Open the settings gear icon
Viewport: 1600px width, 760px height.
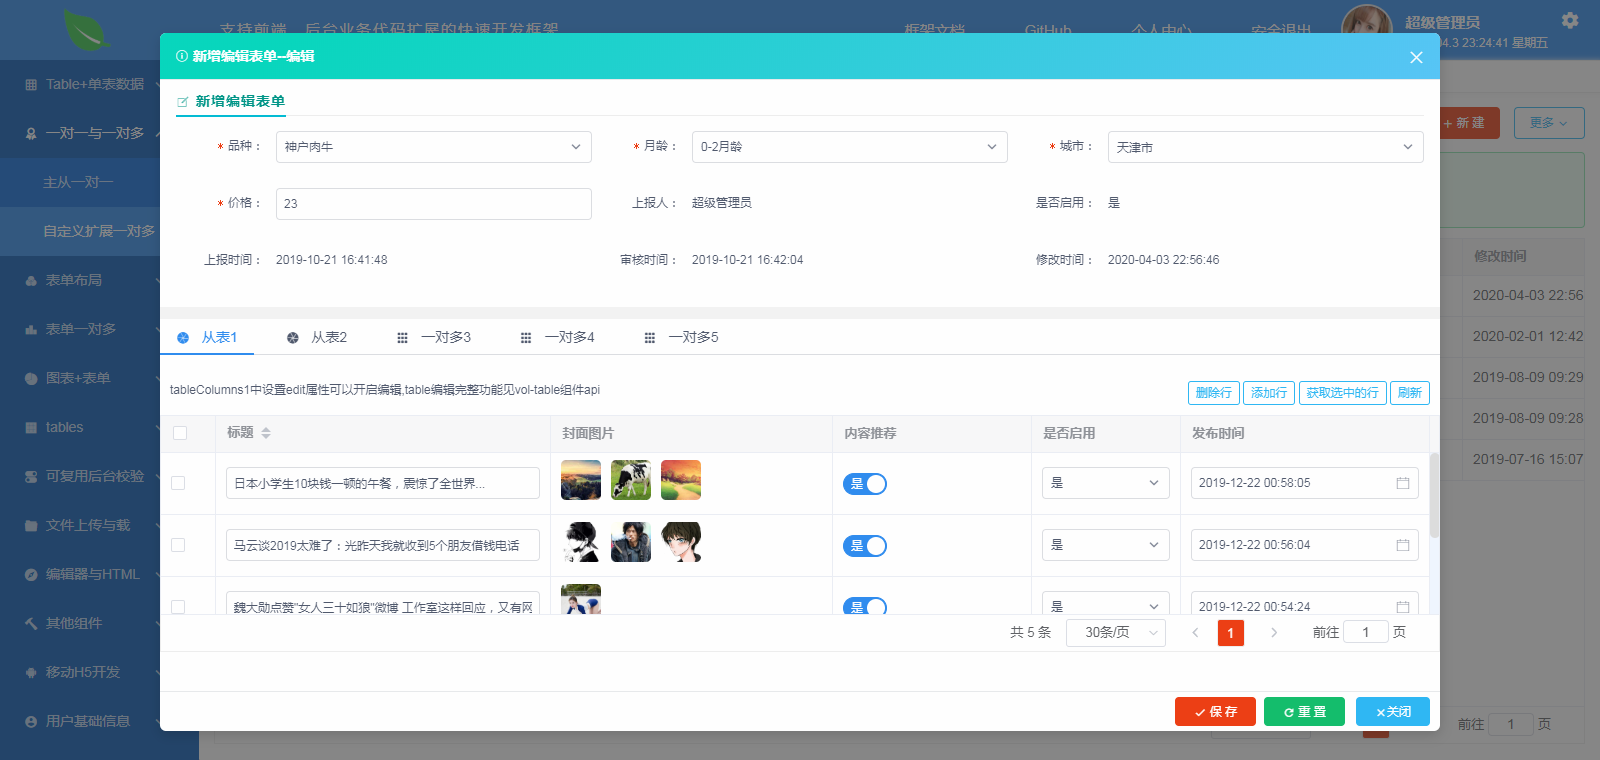click(1570, 20)
